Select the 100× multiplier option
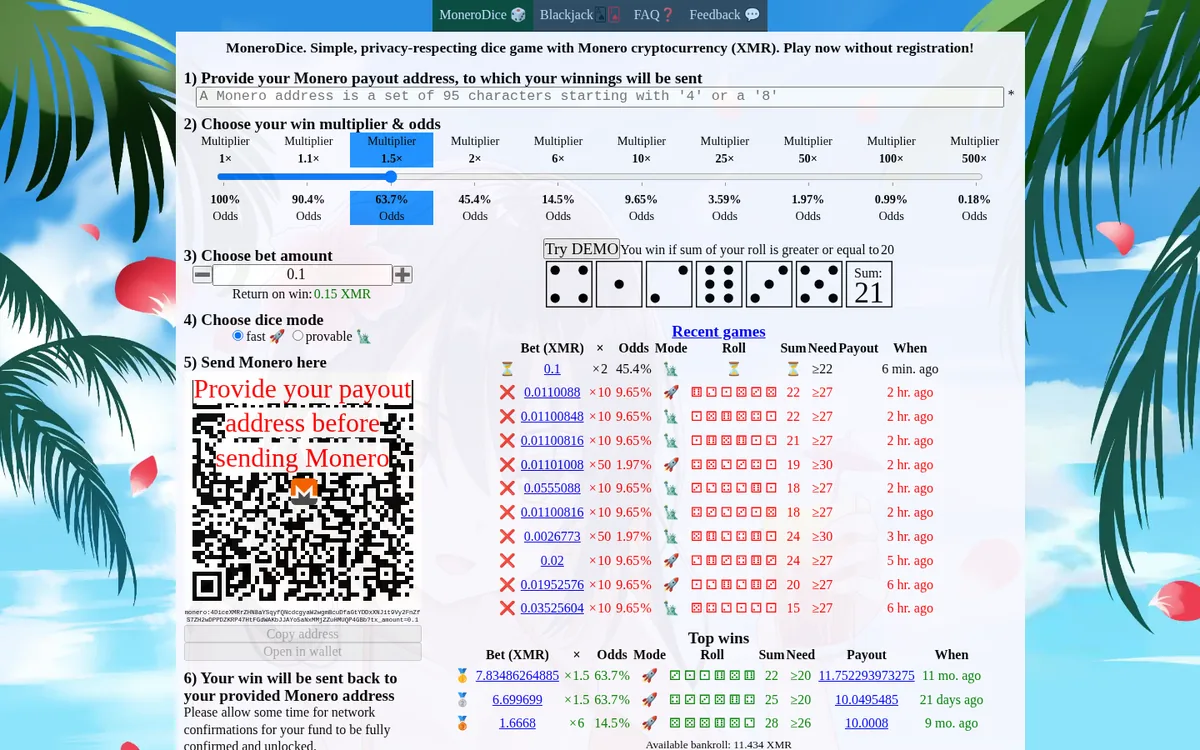Screen dimensions: 1200x750 coord(891,150)
